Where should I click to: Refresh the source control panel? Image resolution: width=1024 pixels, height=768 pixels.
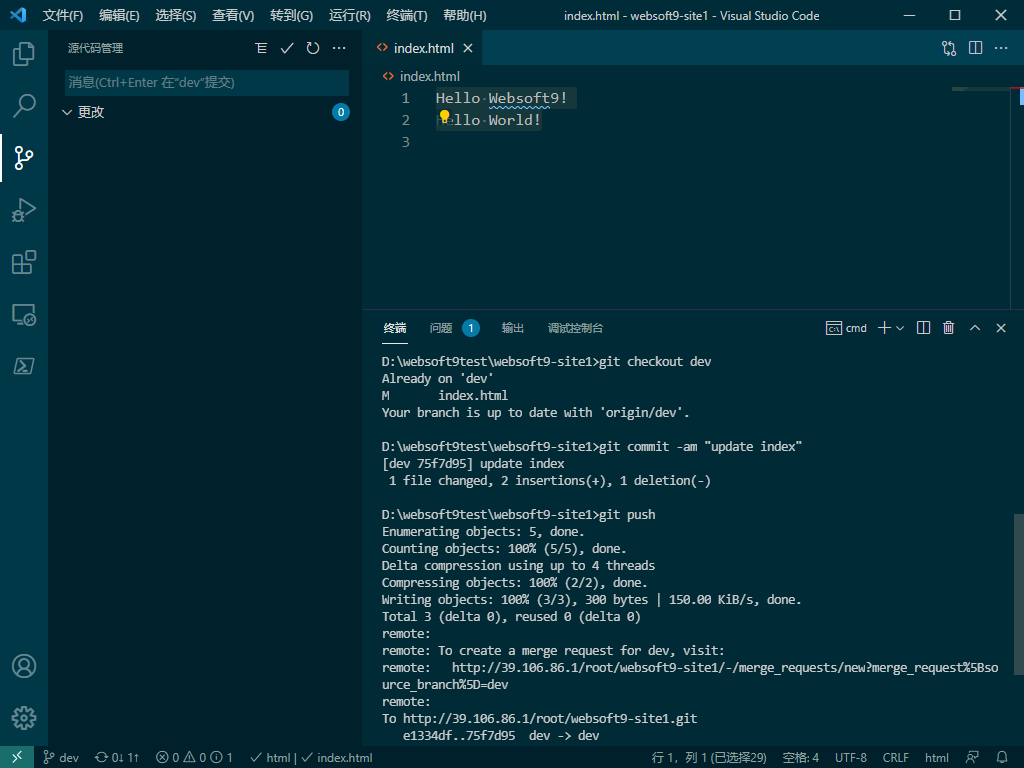(313, 48)
